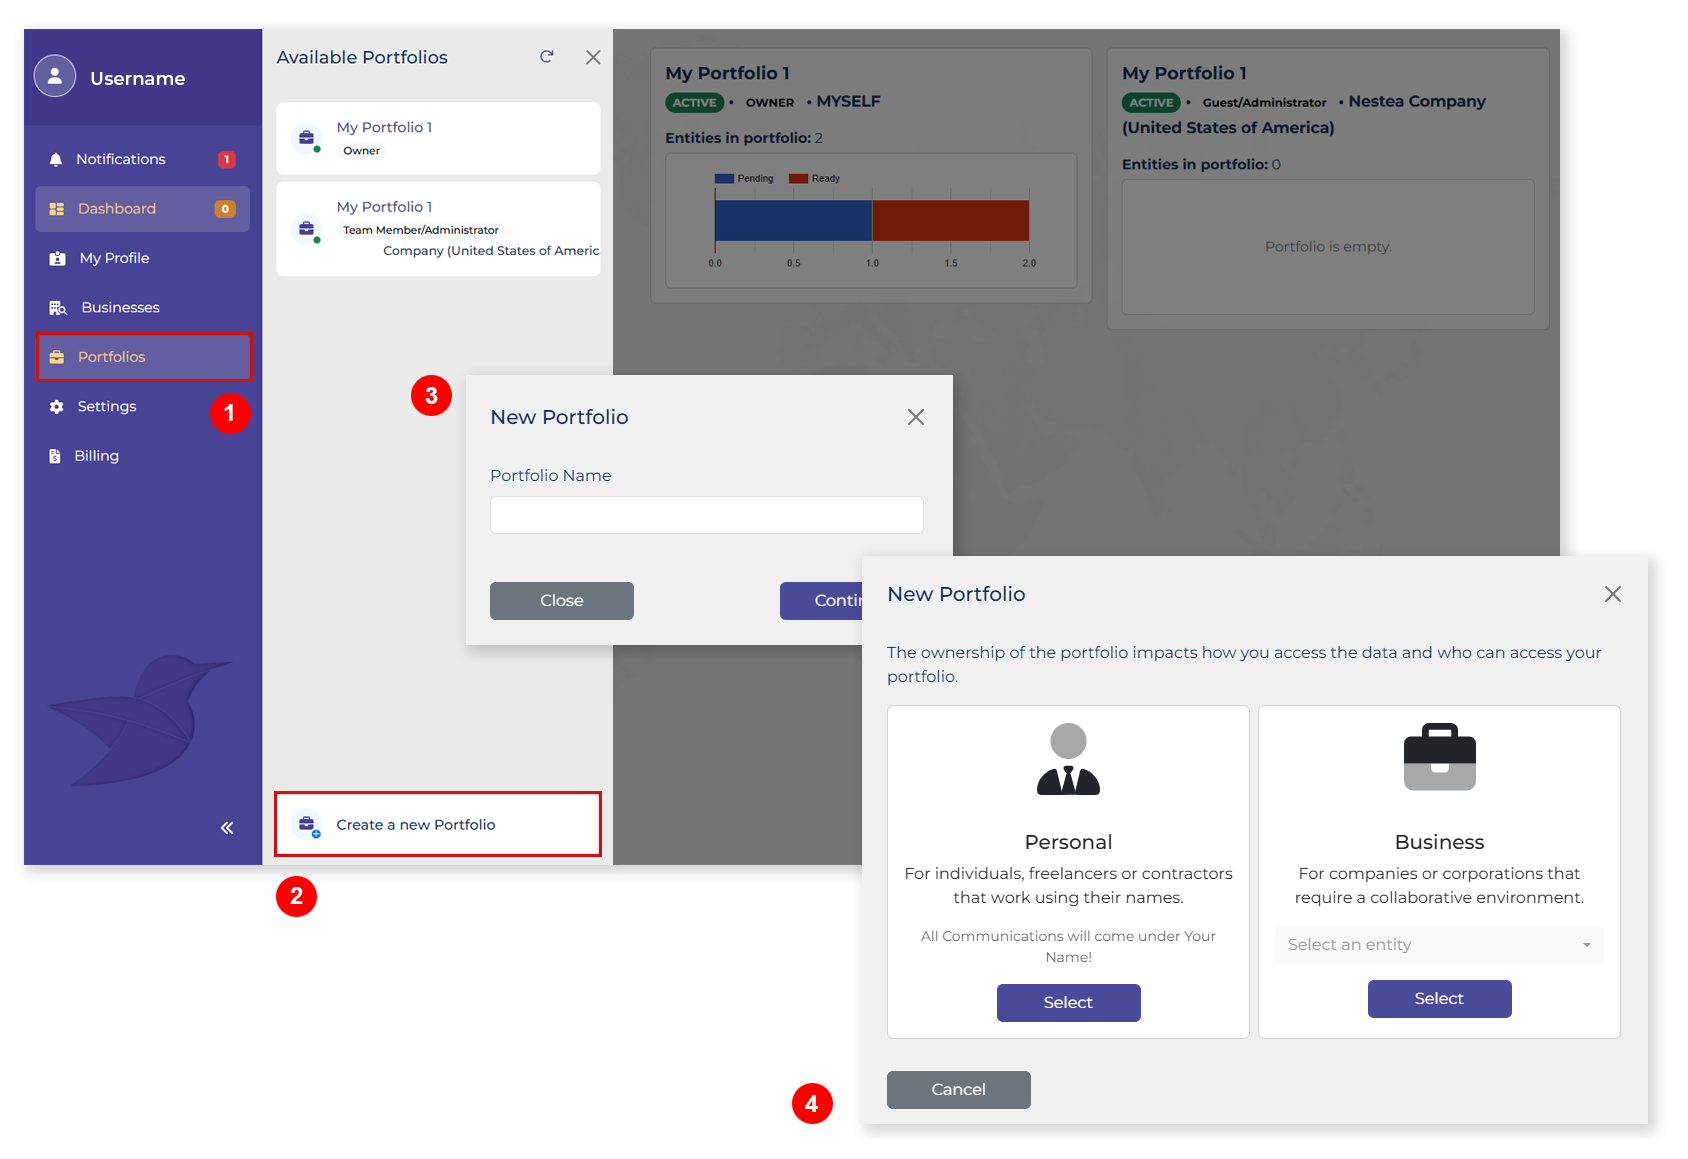
Task: Go to Dashboard in the sidebar
Action: coord(142,209)
